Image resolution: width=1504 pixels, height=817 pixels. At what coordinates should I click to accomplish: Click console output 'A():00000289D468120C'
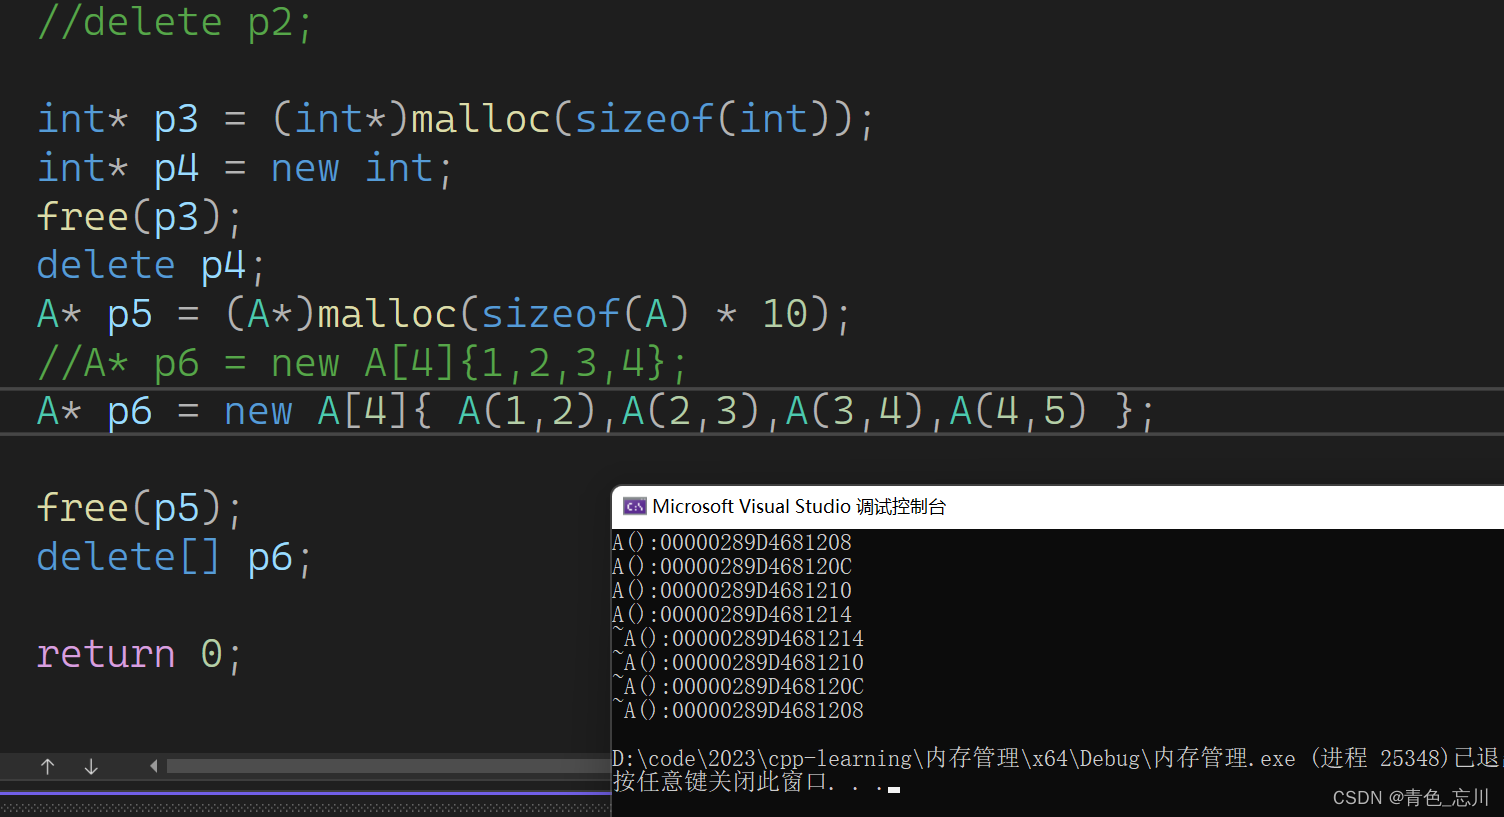[732, 566]
